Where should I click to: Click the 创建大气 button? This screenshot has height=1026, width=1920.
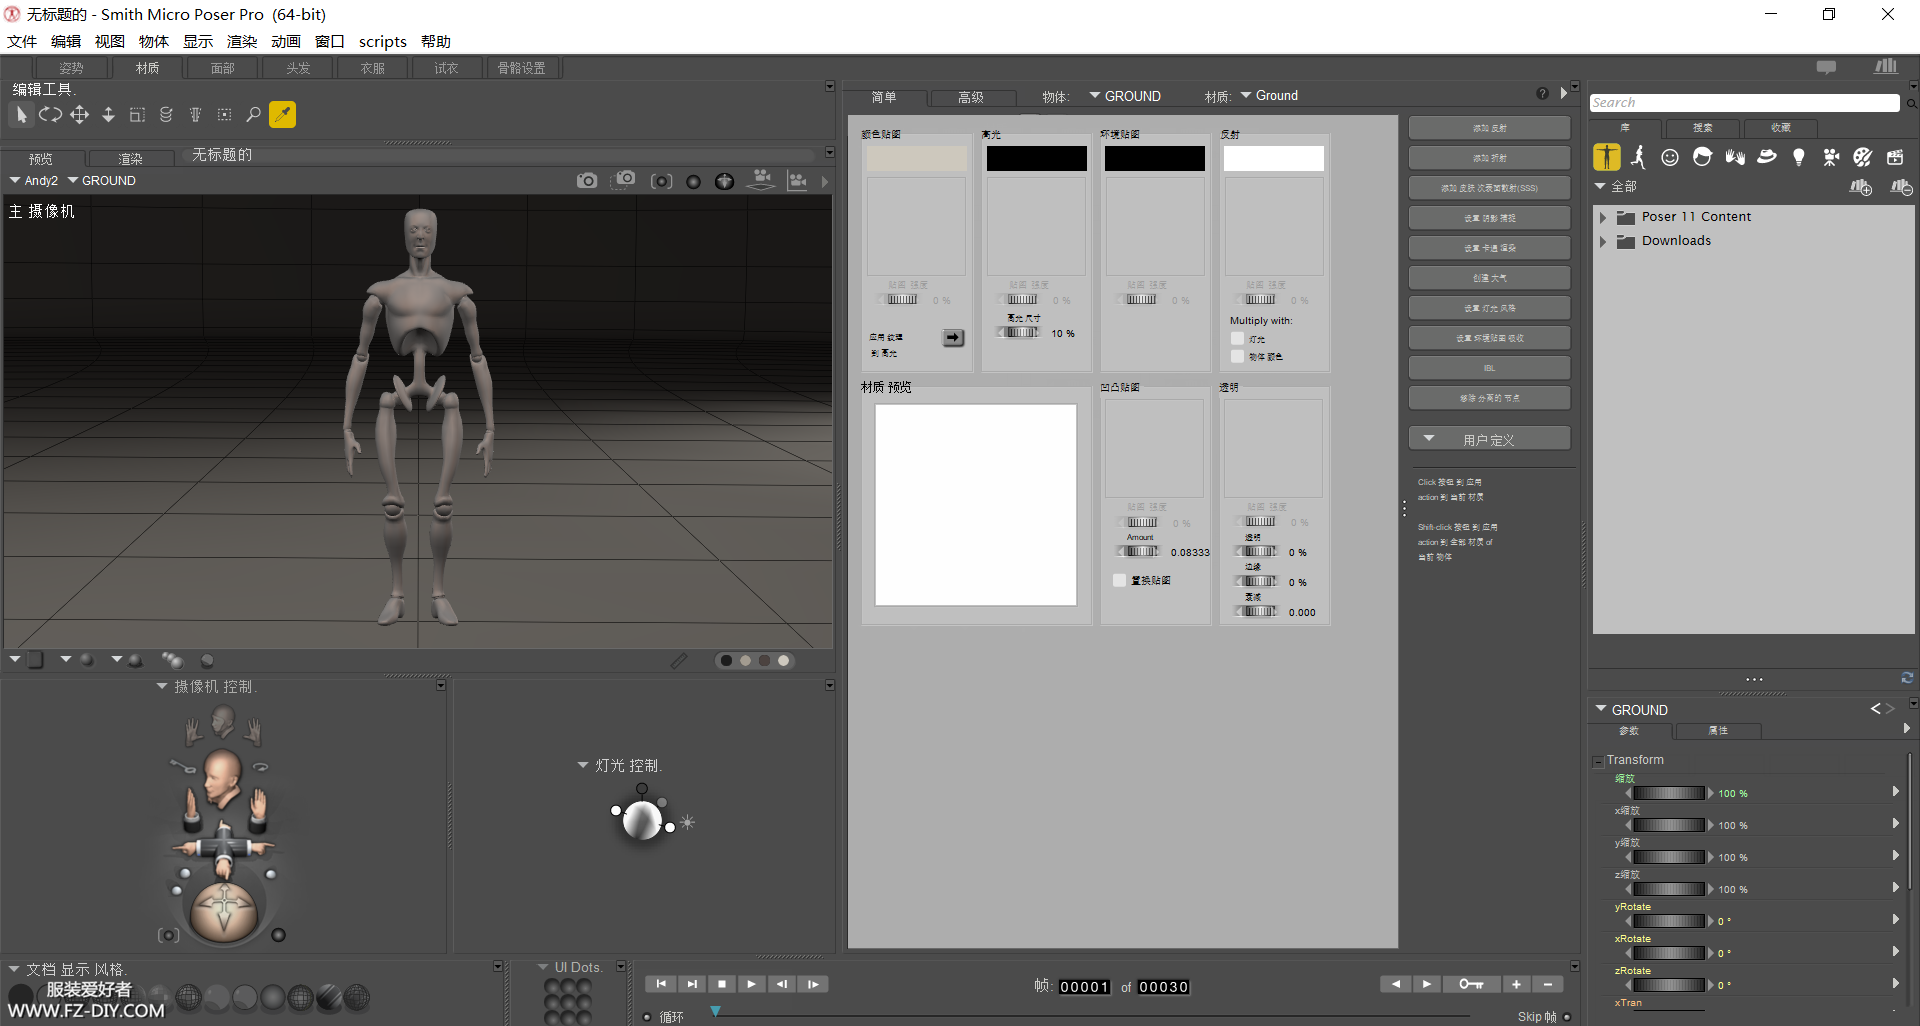1488,278
